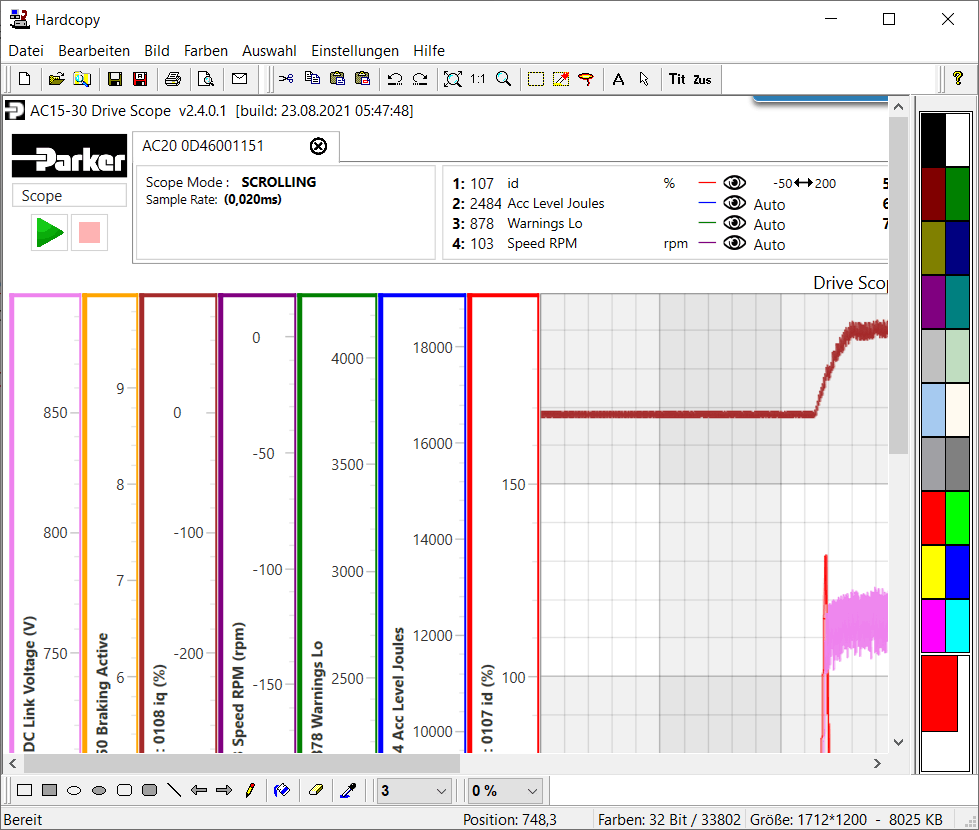Image resolution: width=979 pixels, height=830 pixels.
Task: Select the straight line drawing tool
Action: pos(174,791)
